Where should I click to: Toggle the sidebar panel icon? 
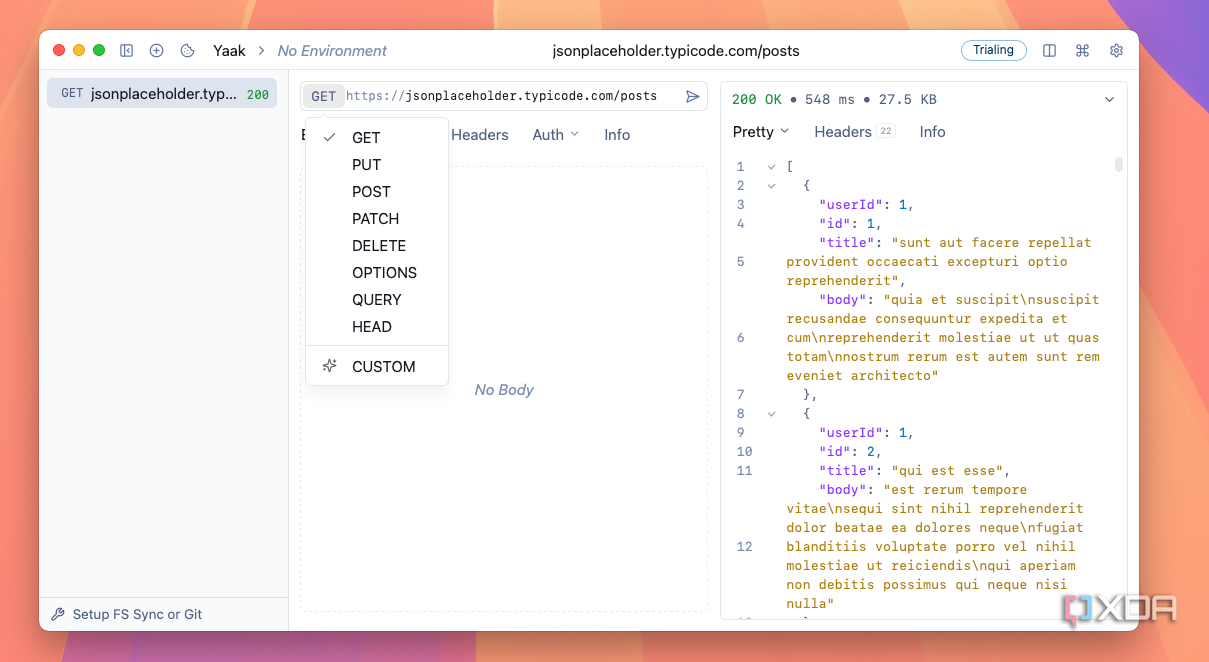pos(127,50)
